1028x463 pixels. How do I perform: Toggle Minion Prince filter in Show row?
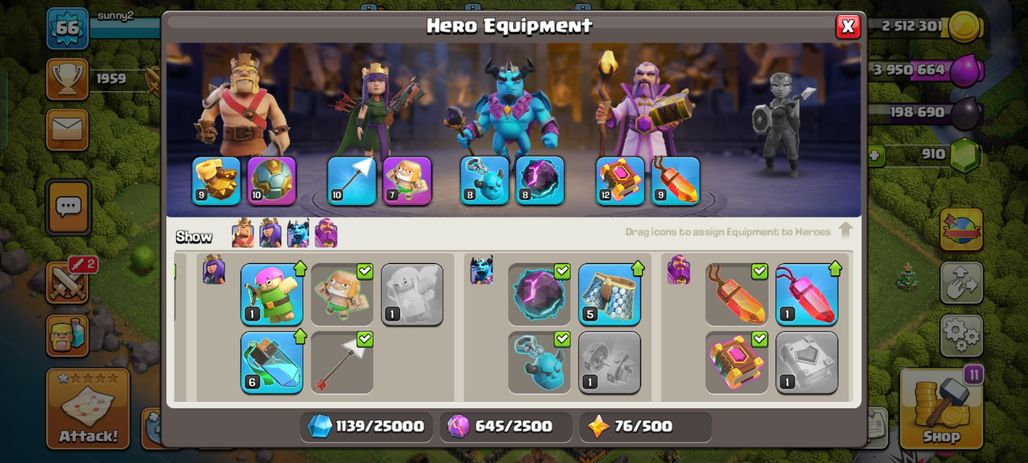pos(298,234)
